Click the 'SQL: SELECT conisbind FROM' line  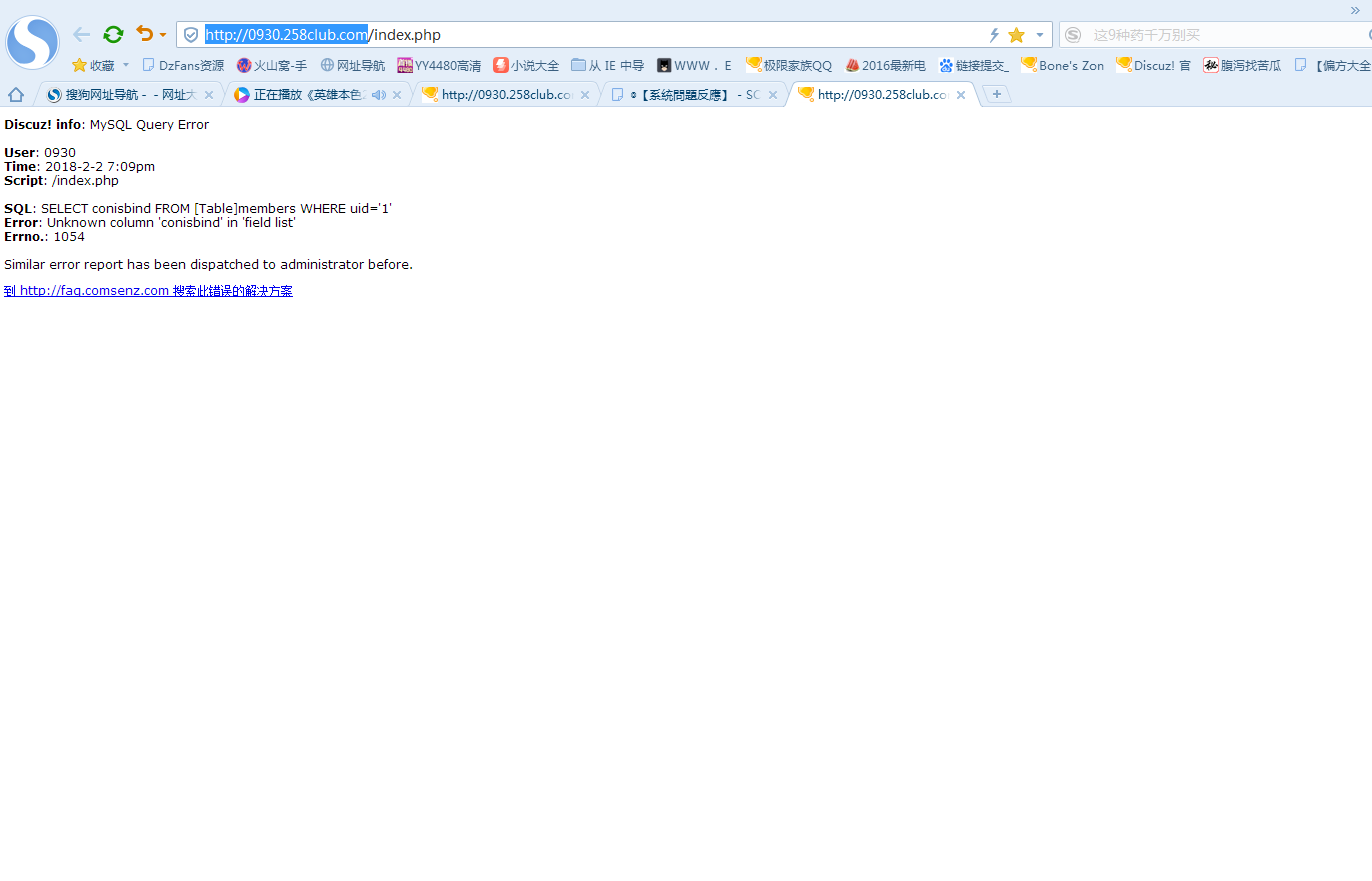[x=198, y=209]
